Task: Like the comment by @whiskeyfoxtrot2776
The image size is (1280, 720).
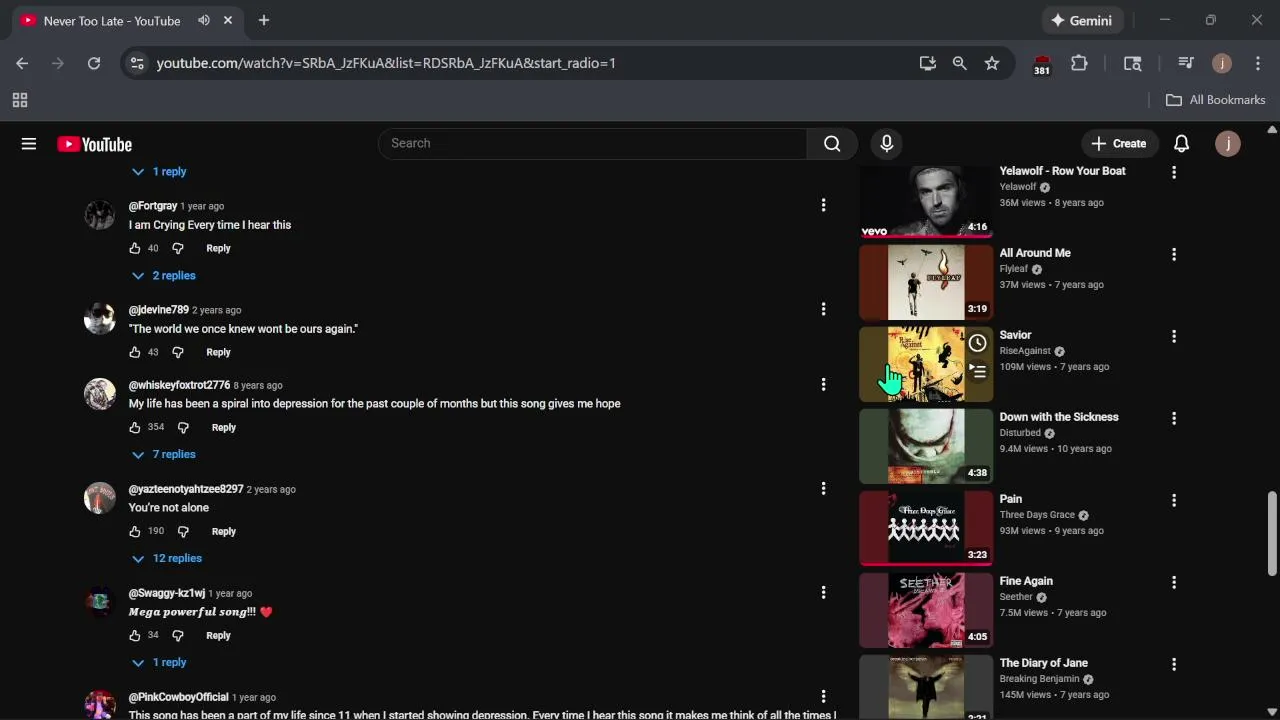Action: click(x=135, y=427)
